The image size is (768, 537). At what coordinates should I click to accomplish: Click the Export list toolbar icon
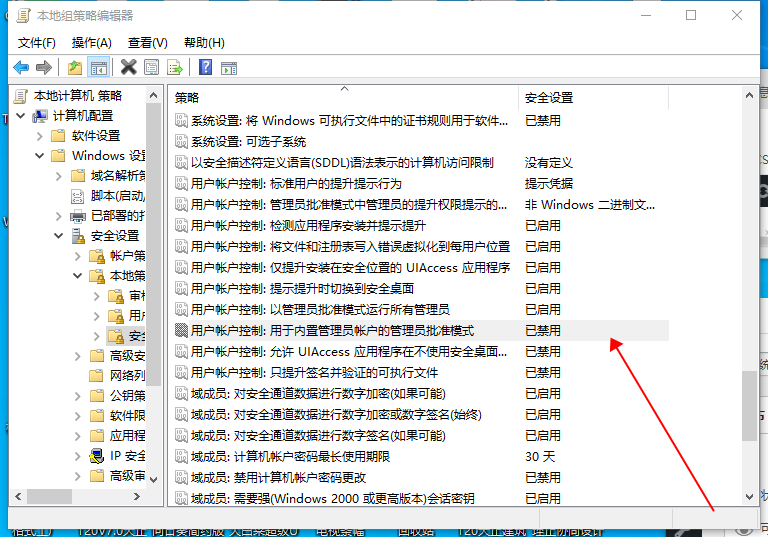coord(175,67)
